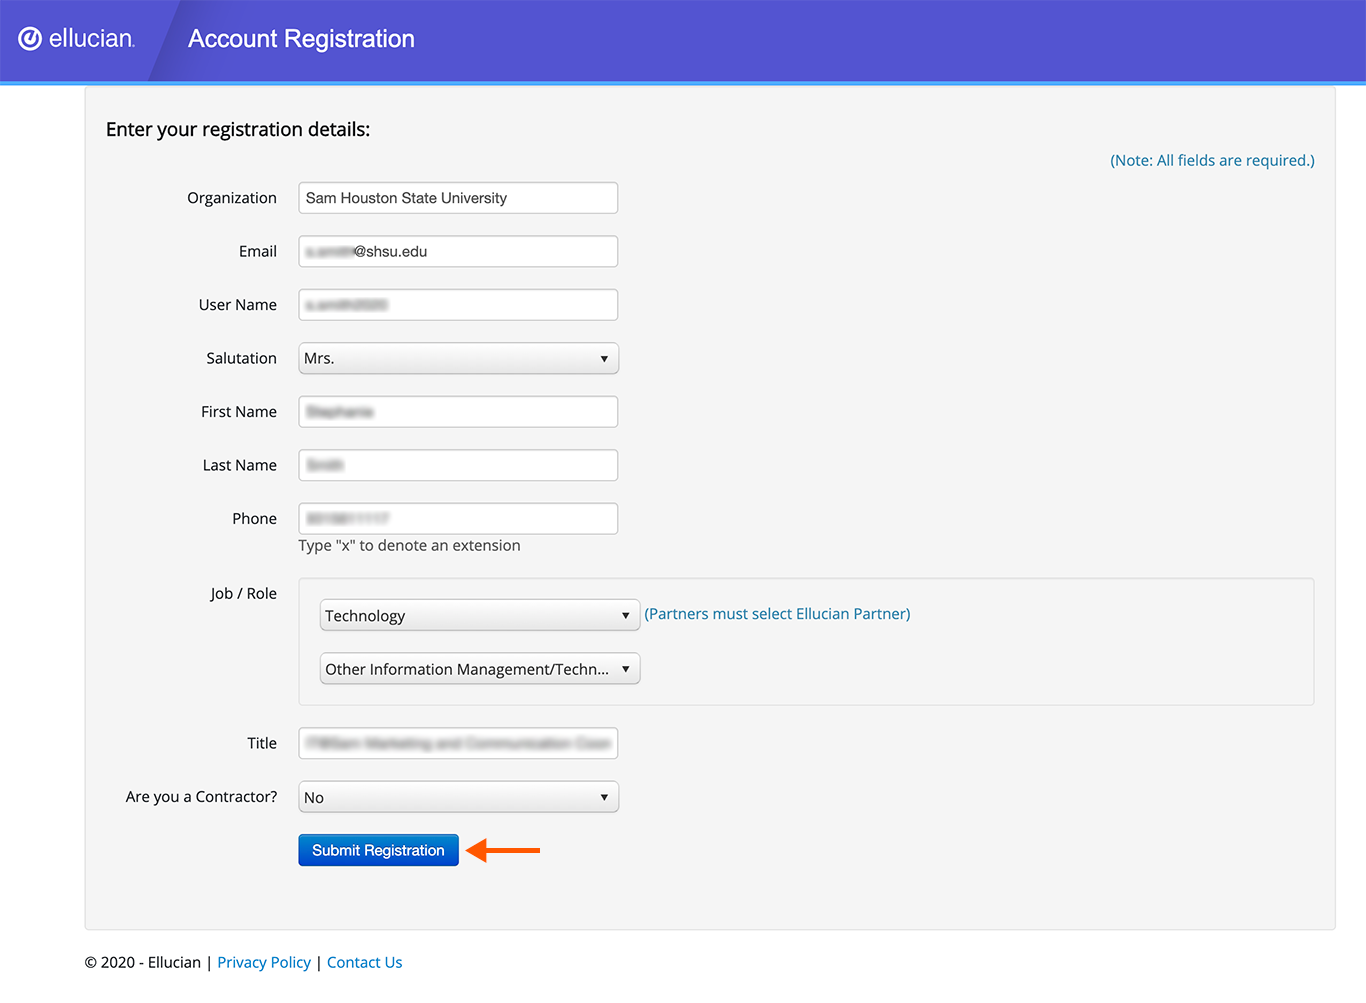Open the Privacy Policy link
Viewport: 1366px width, 1003px height.
pyautogui.click(x=263, y=962)
